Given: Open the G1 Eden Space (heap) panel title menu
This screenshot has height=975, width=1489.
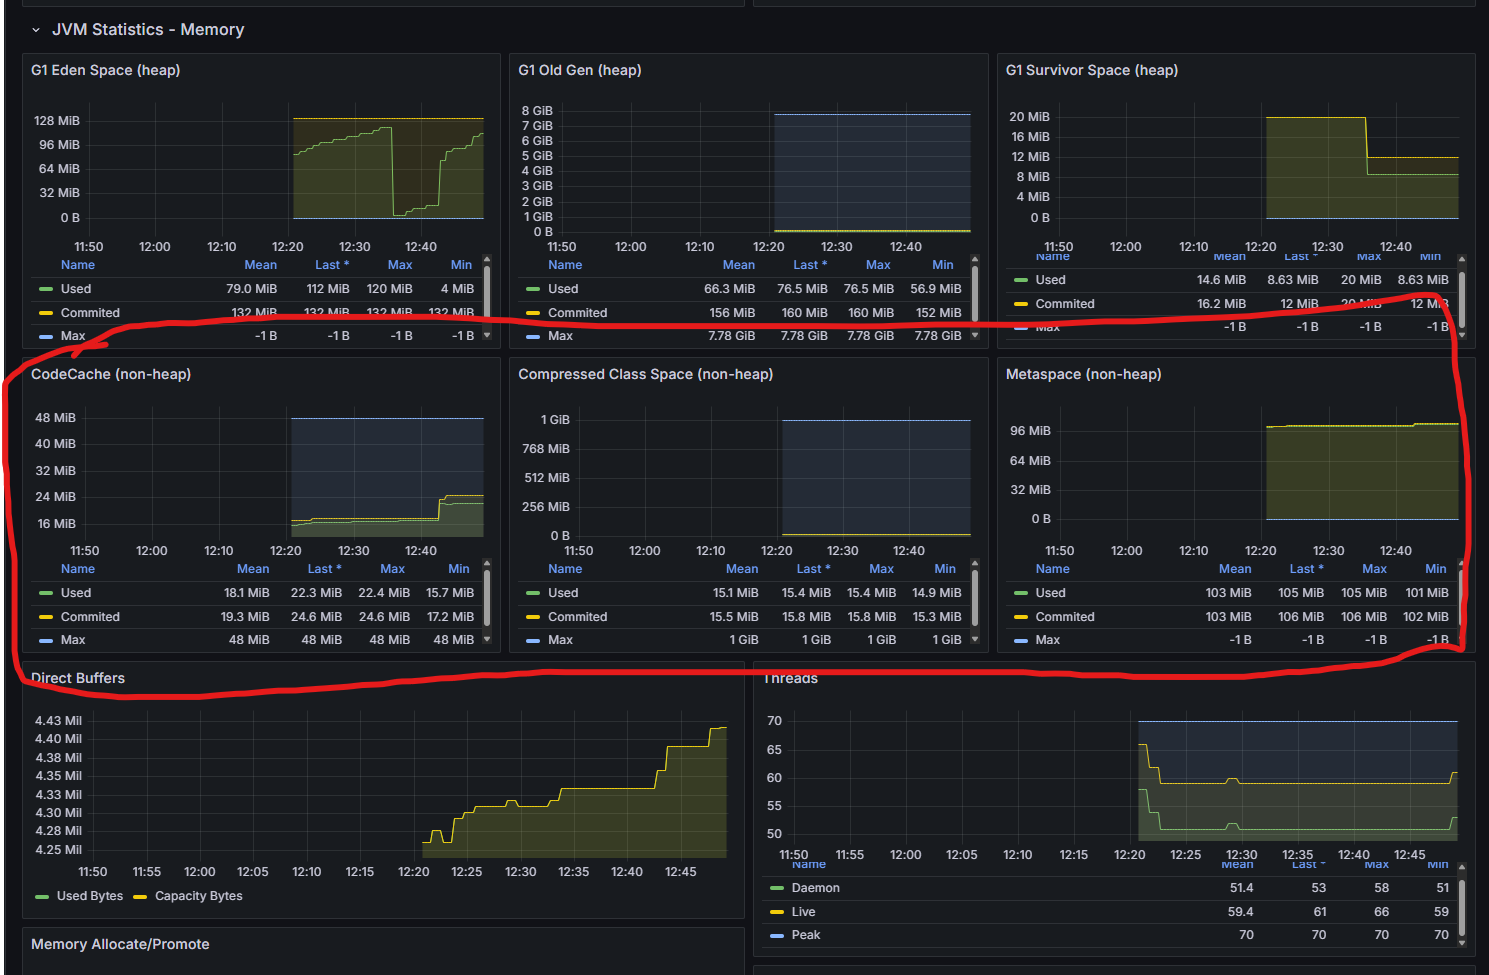Looking at the screenshot, I should tap(106, 70).
